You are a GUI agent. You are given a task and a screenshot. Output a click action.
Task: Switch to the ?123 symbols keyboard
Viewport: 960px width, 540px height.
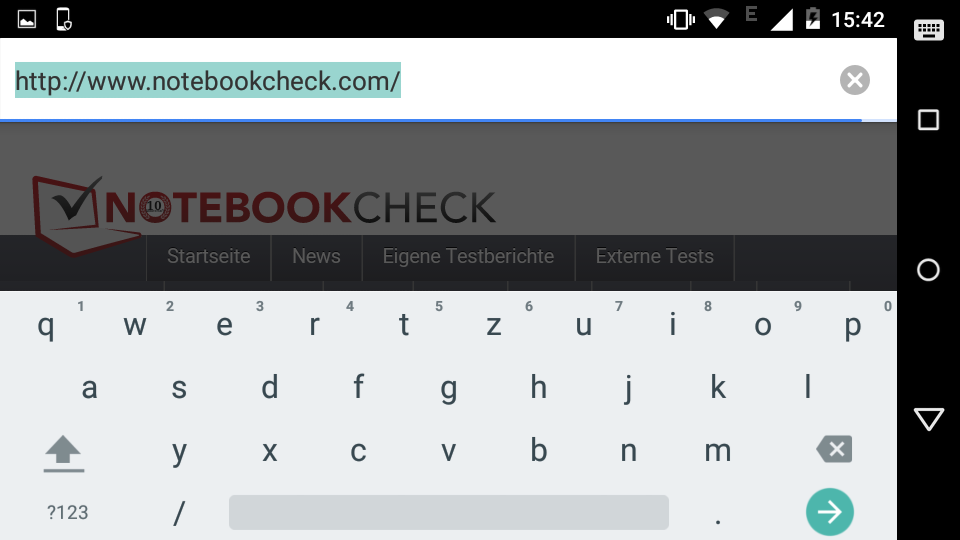click(x=67, y=512)
